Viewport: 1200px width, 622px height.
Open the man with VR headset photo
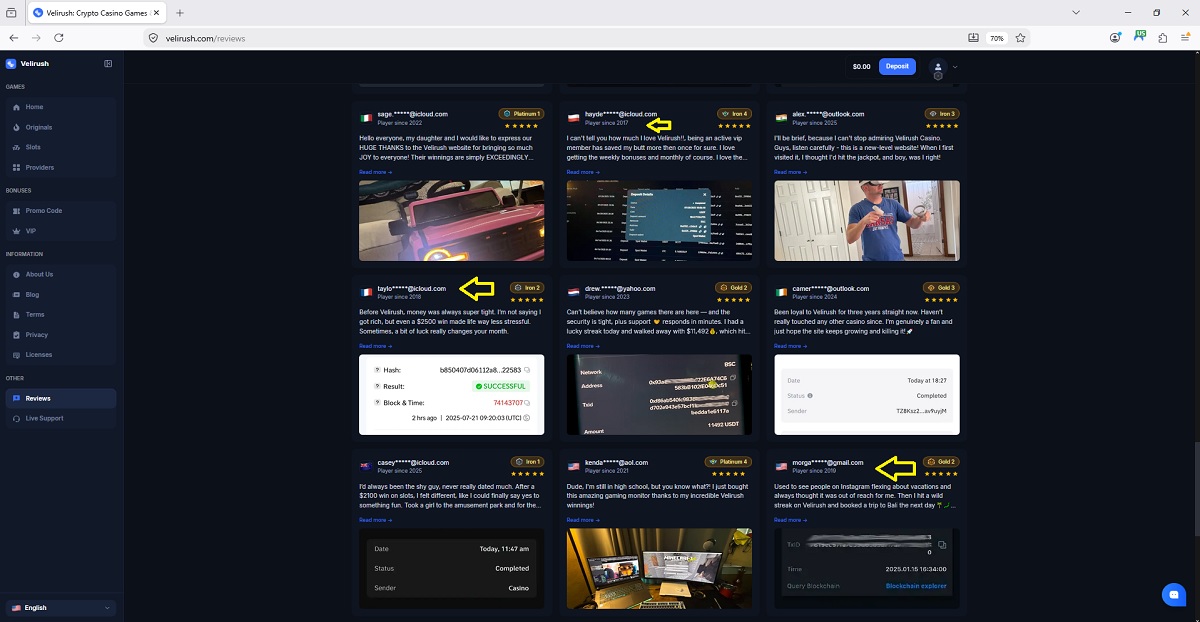point(867,220)
